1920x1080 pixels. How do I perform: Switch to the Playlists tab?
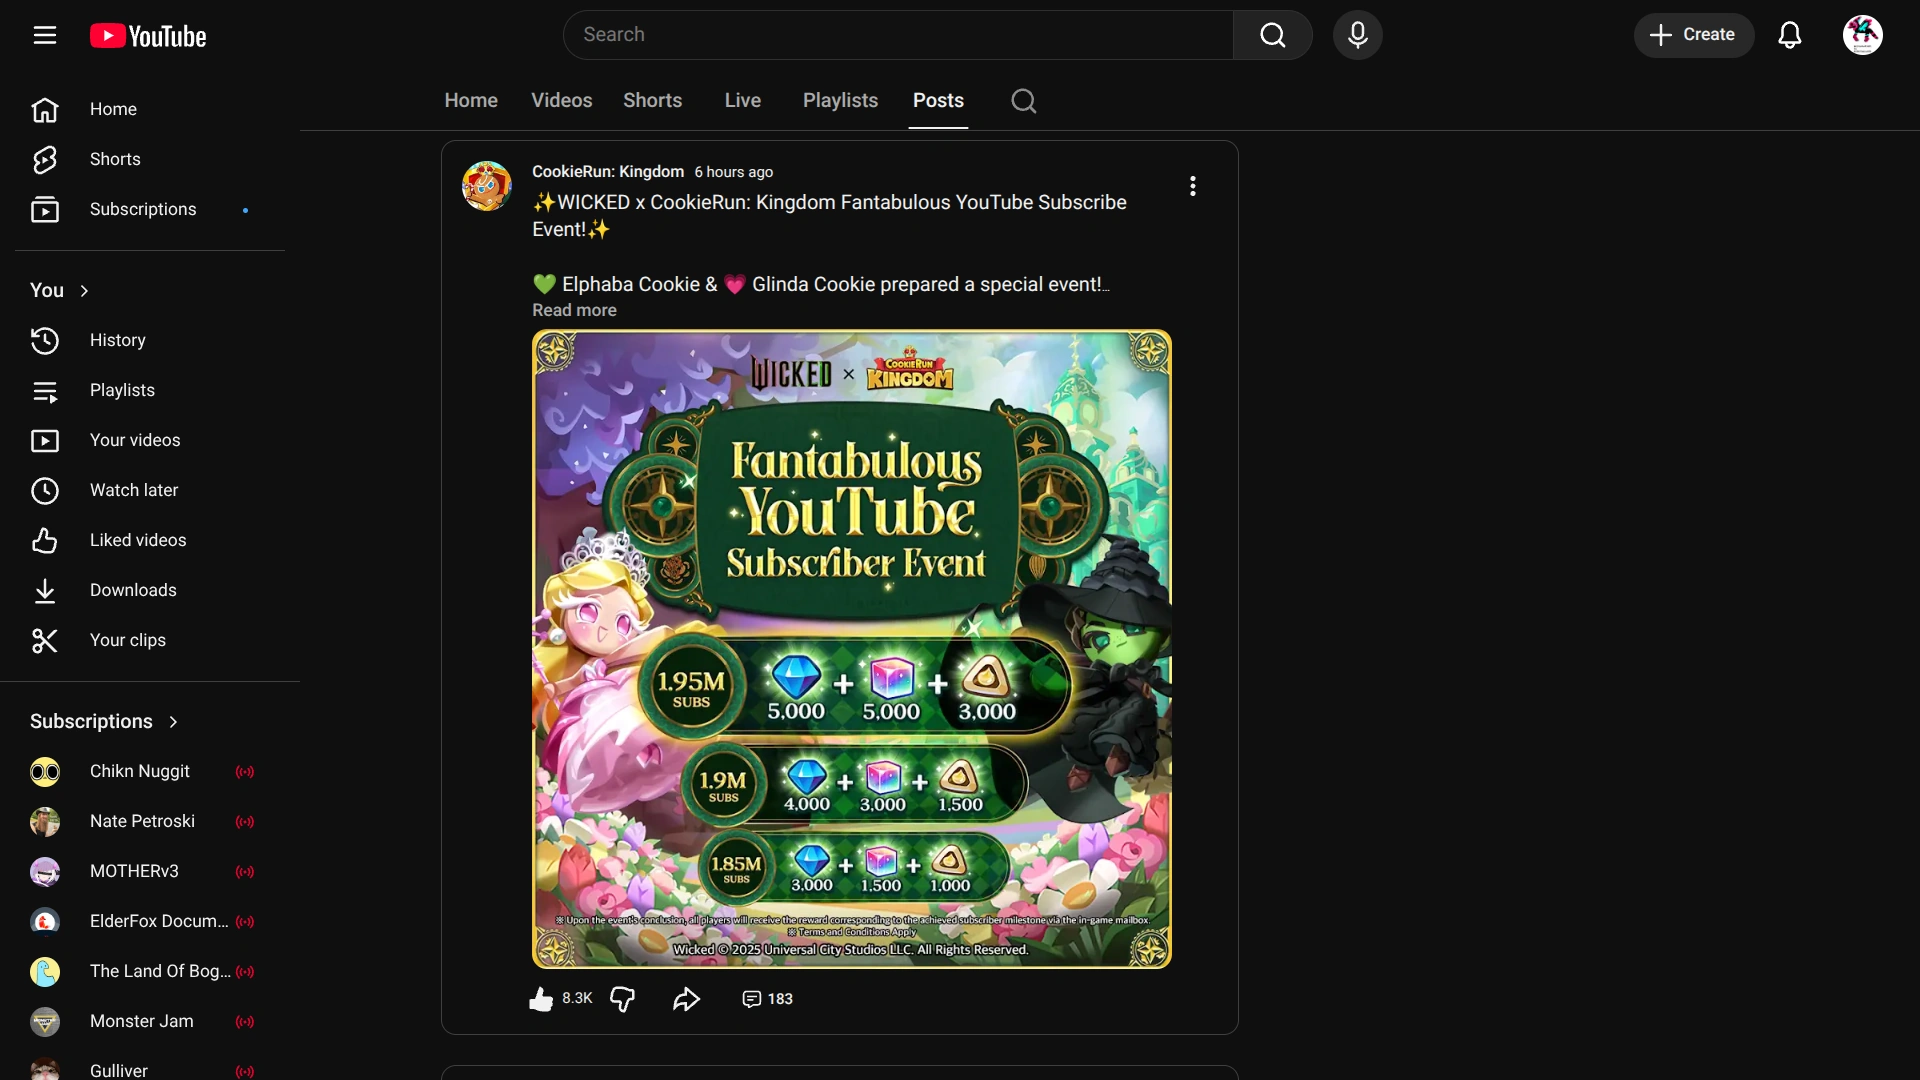click(x=840, y=101)
